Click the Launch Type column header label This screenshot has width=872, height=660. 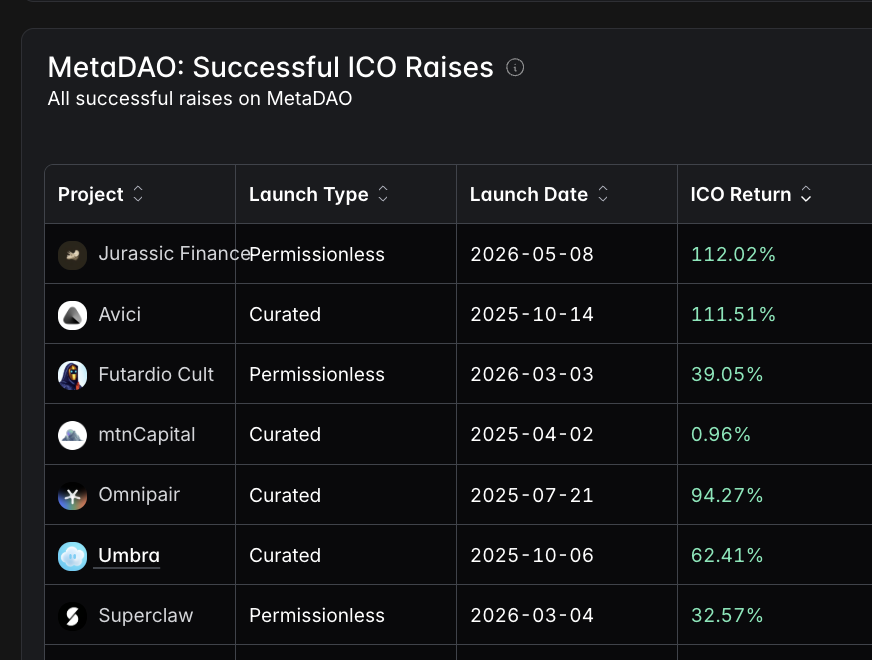pos(309,194)
